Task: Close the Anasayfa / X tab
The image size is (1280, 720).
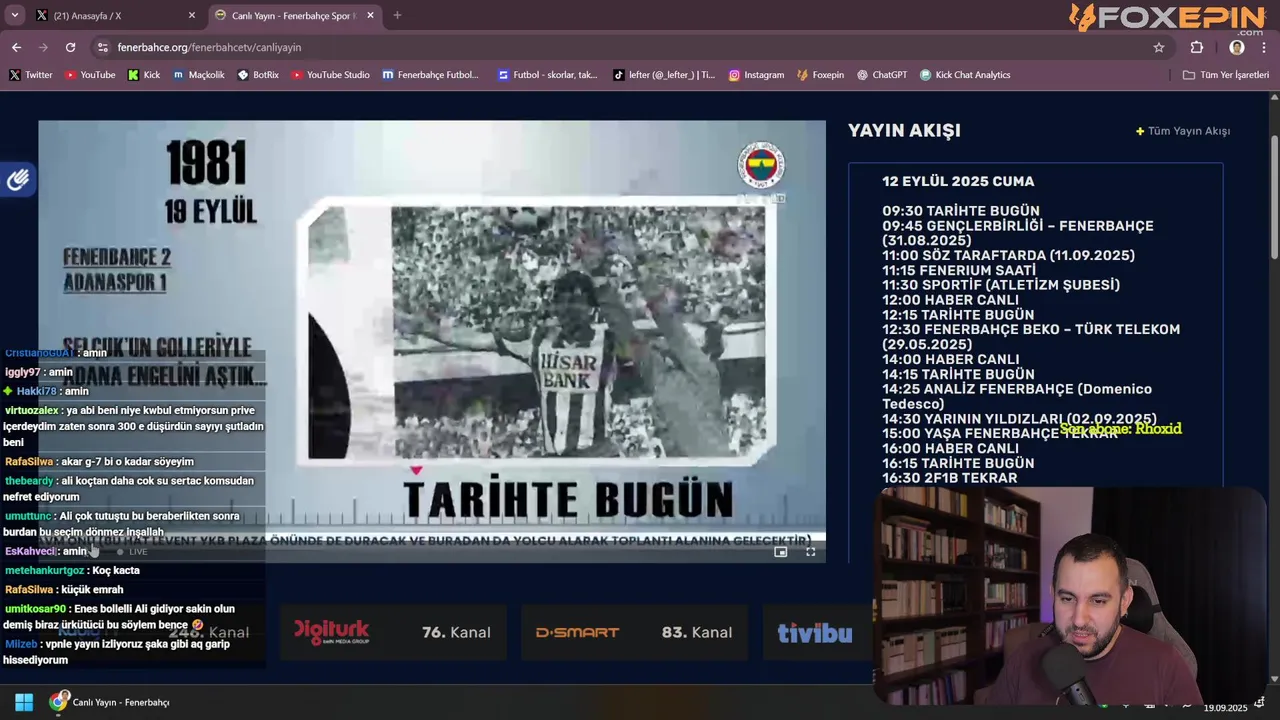Action: point(192,15)
